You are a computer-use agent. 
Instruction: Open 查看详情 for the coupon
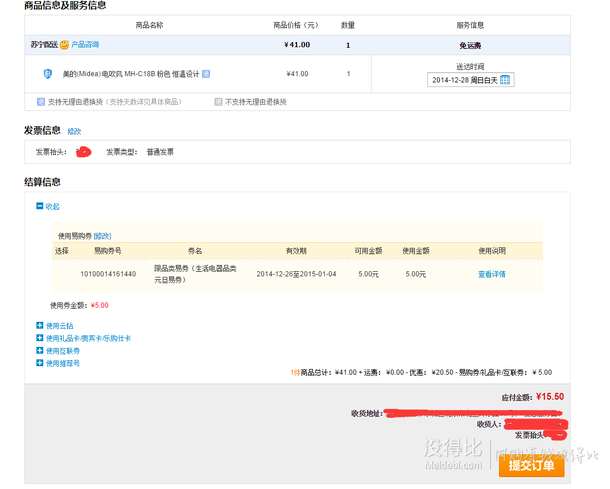pyautogui.click(x=491, y=274)
